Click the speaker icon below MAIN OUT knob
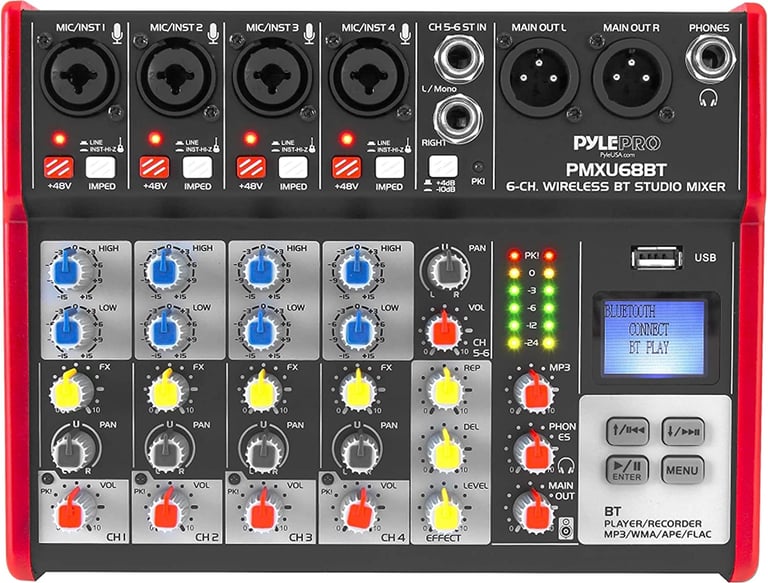768x583 pixels. tap(566, 528)
